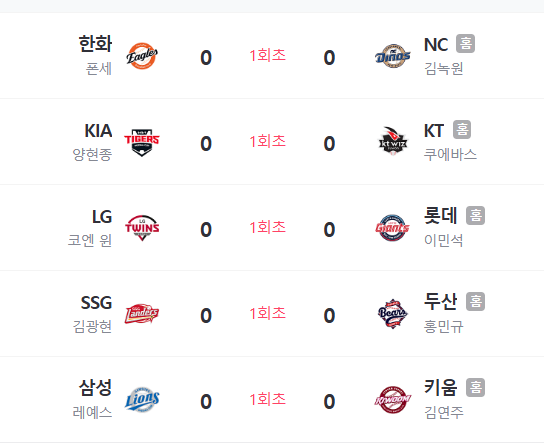Click the Kiwoom Heroes logo

[x=392, y=400]
